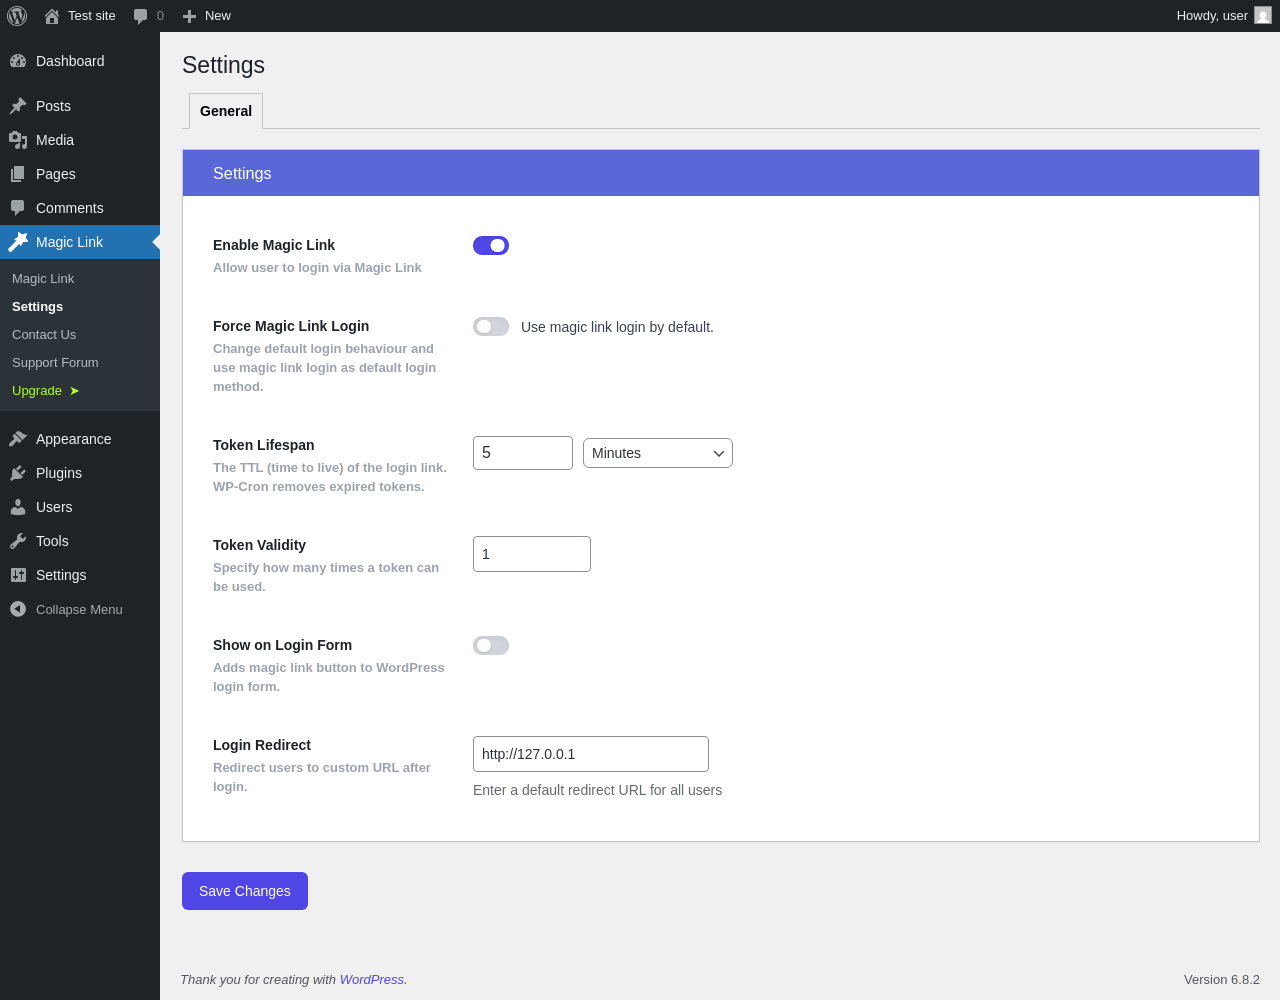
Task: Disable the Enable Magic Link toggle
Action: [491, 246]
